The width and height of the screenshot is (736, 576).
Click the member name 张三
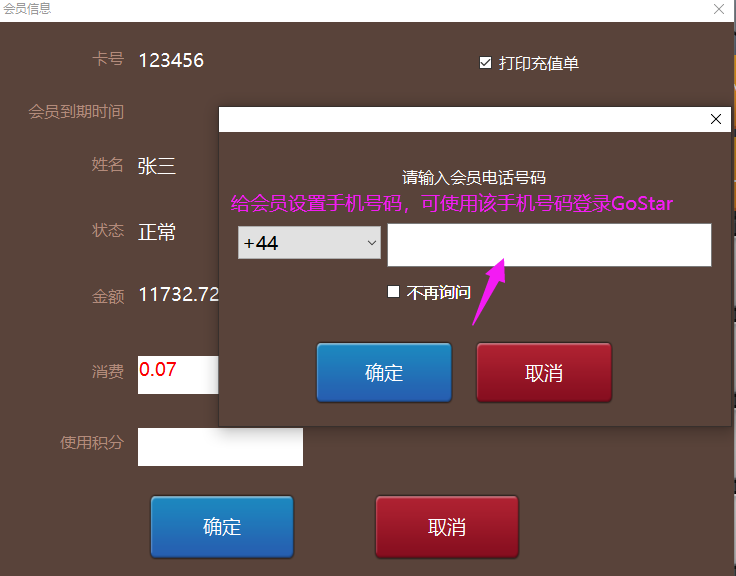157,166
